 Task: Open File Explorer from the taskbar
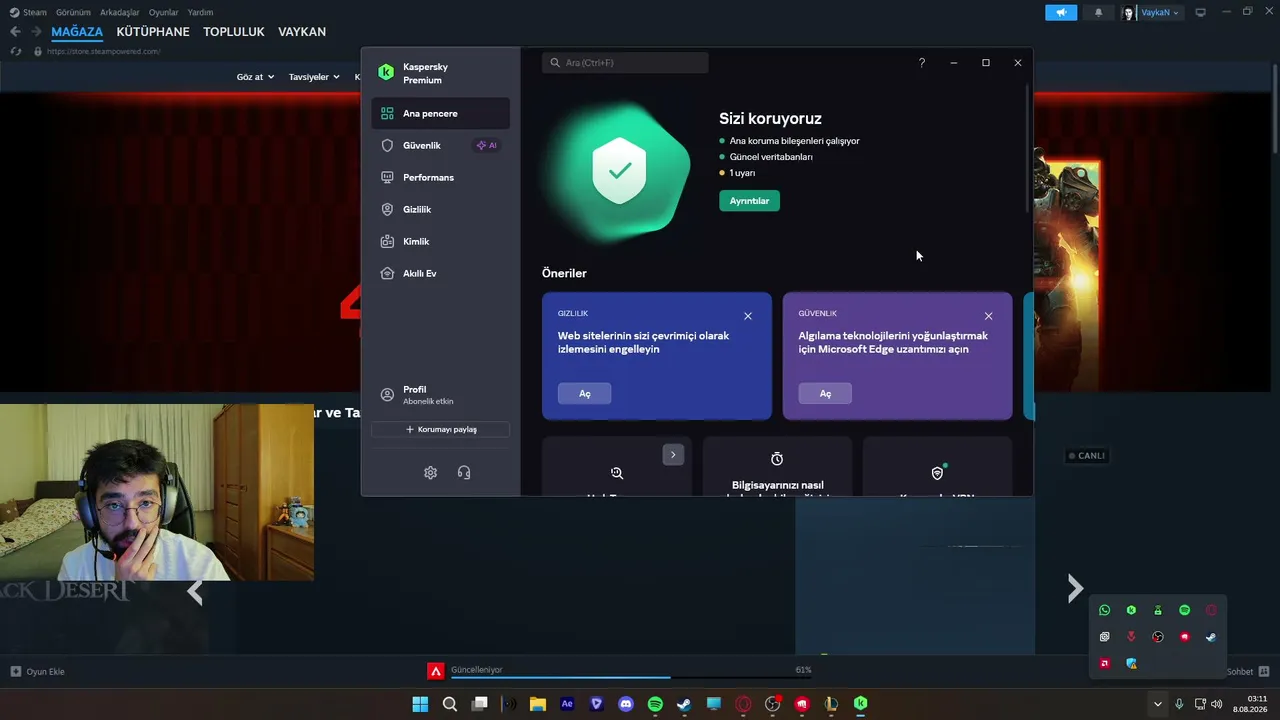tap(538, 704)
